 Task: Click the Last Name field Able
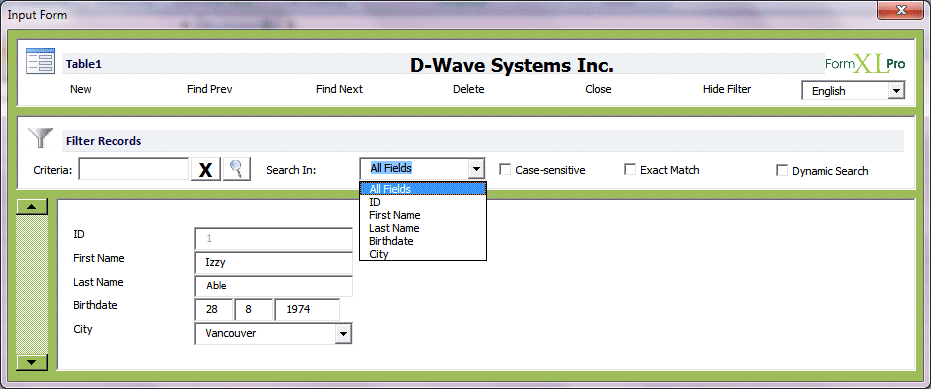[x=274, y=286]
